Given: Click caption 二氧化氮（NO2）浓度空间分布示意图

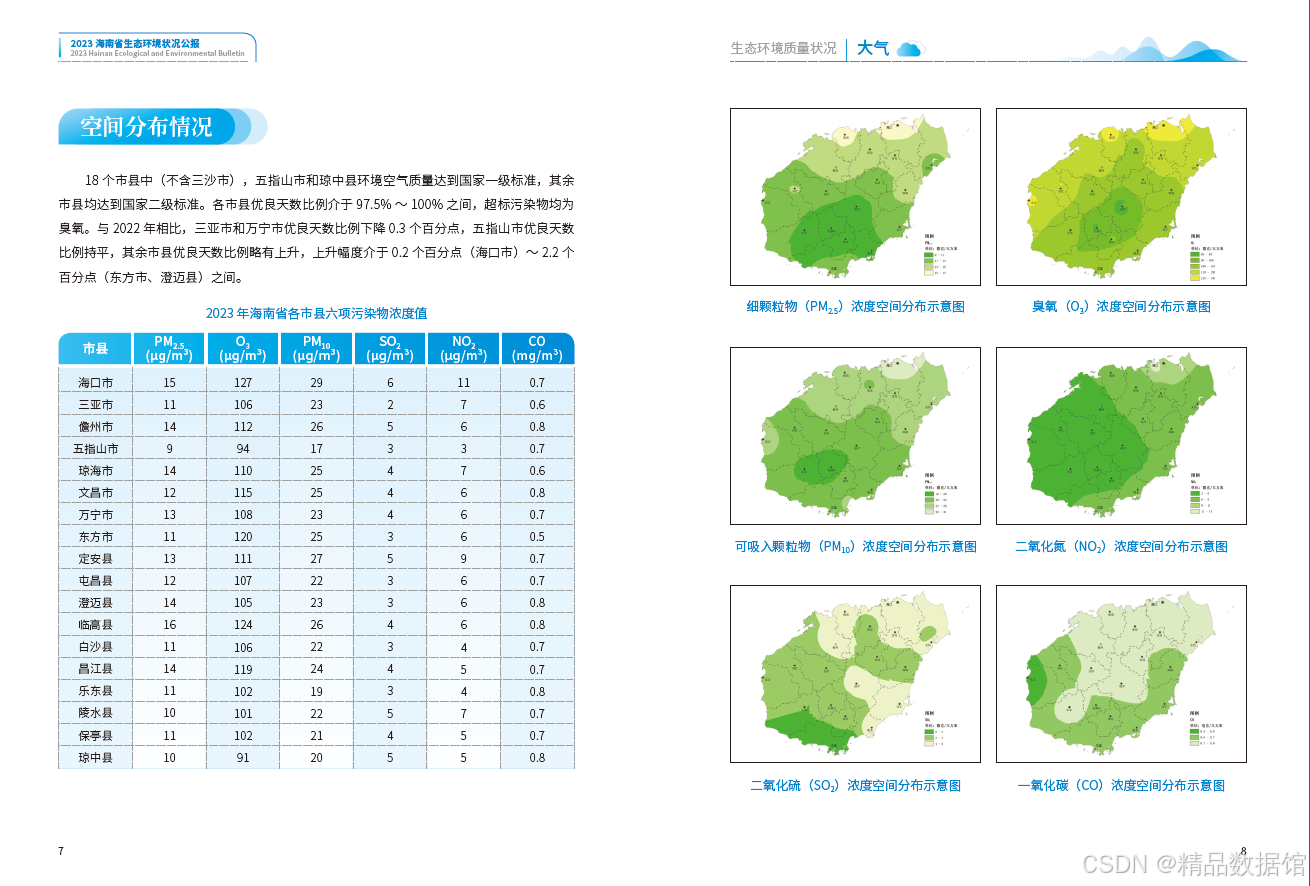Looking at the screenshot, I should tap(1121, 547).
